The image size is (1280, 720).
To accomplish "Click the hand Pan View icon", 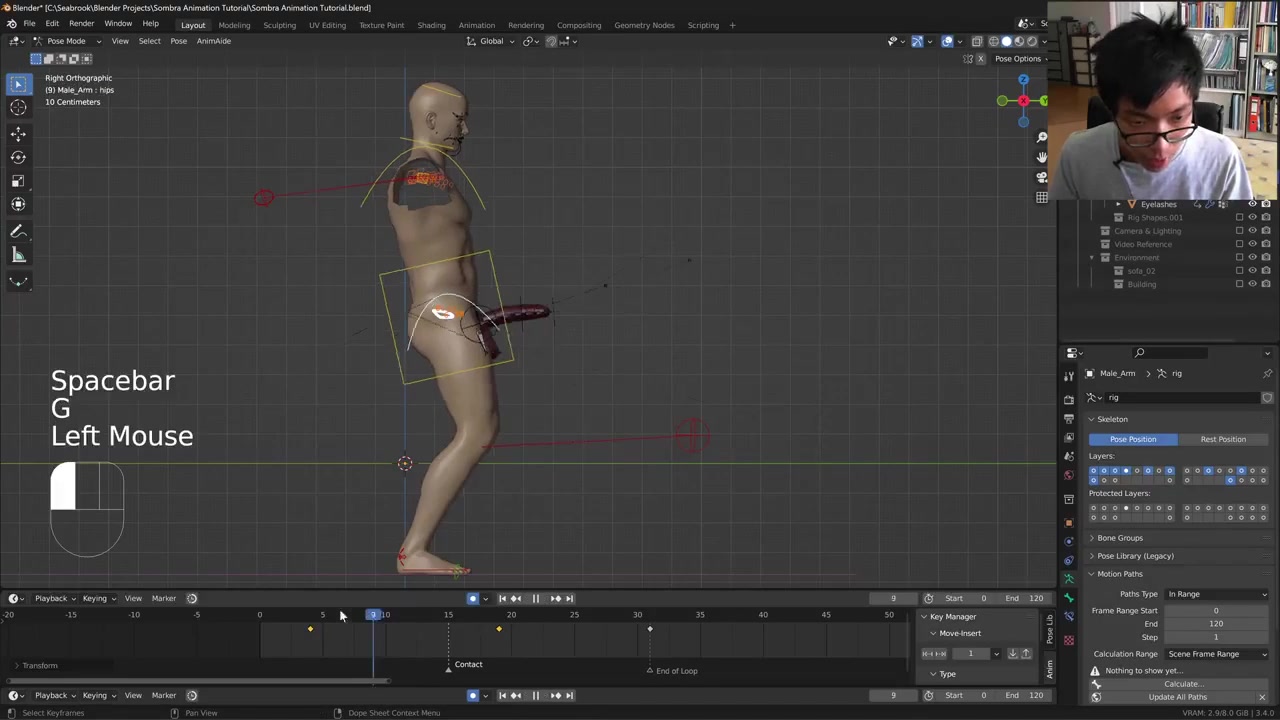I will [x=1041, y=157].
